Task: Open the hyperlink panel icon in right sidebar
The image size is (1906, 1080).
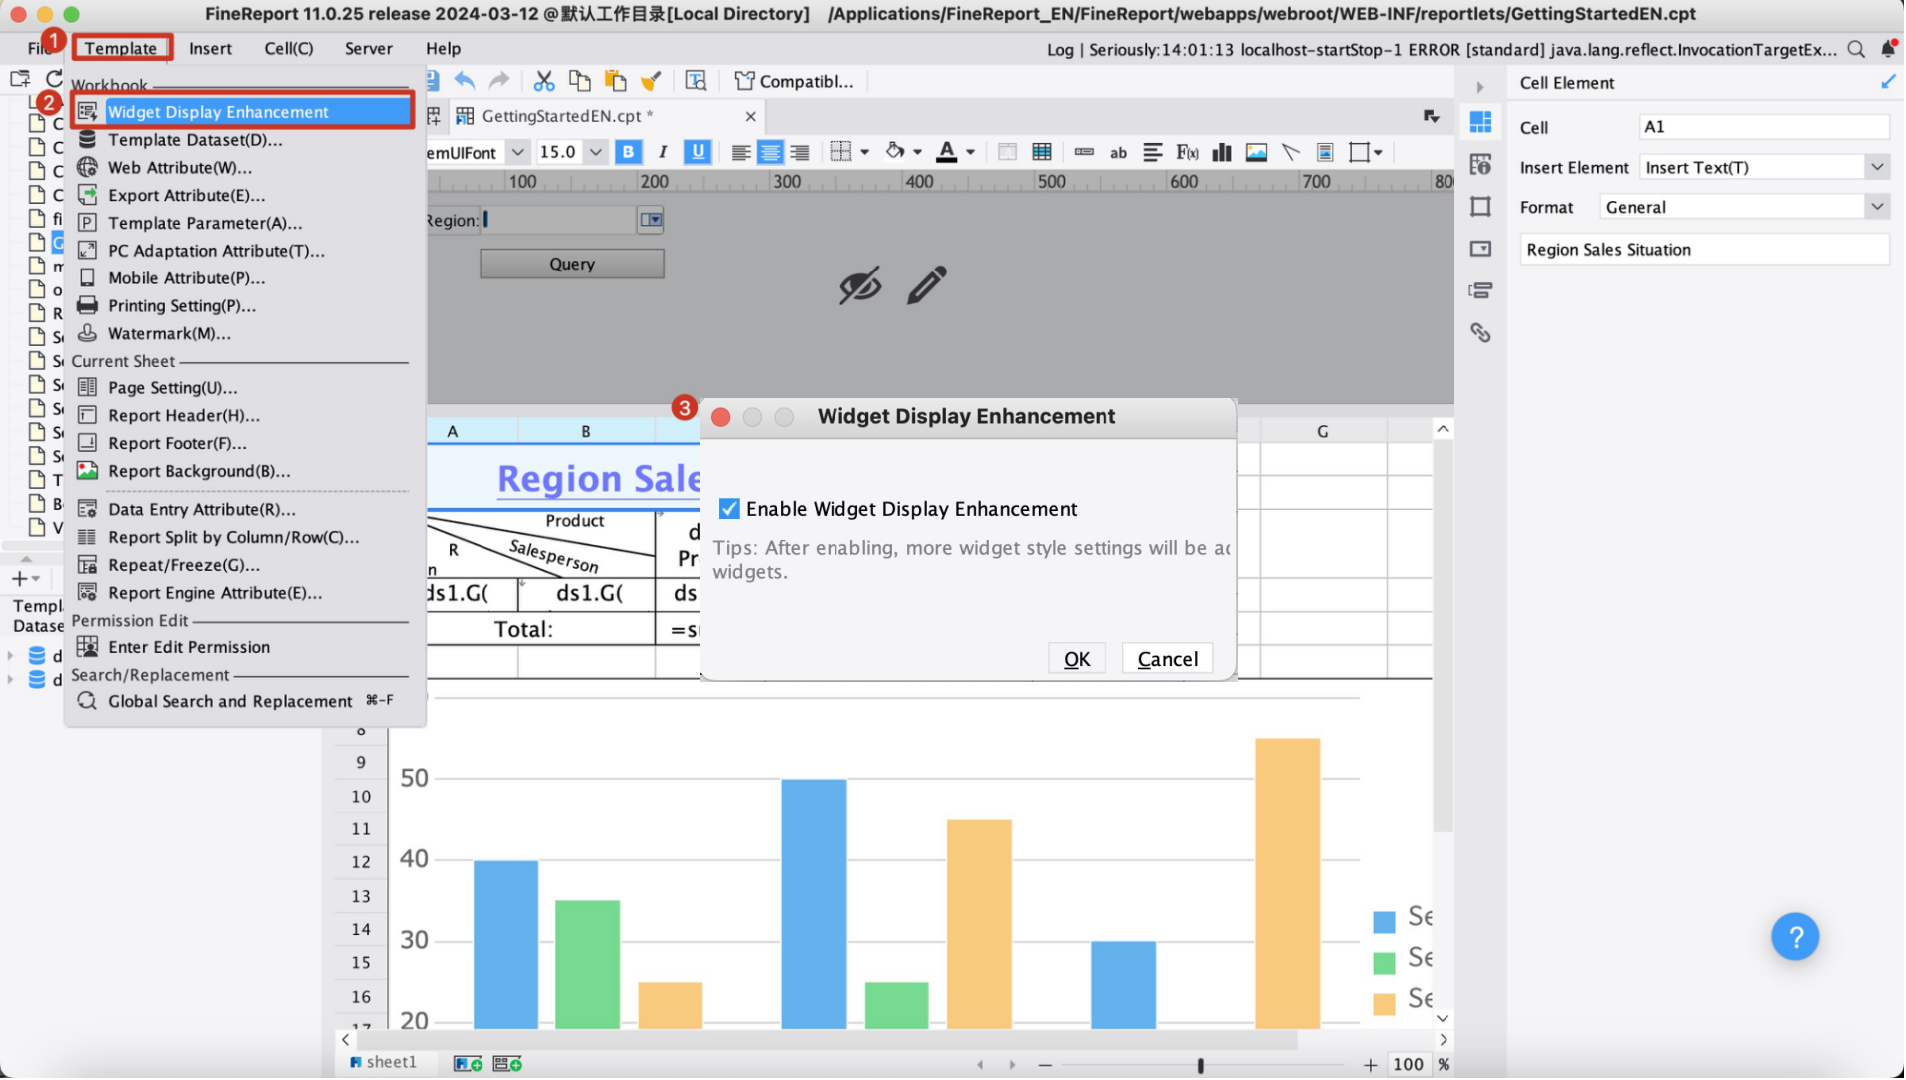Action: pos(1481,332)
